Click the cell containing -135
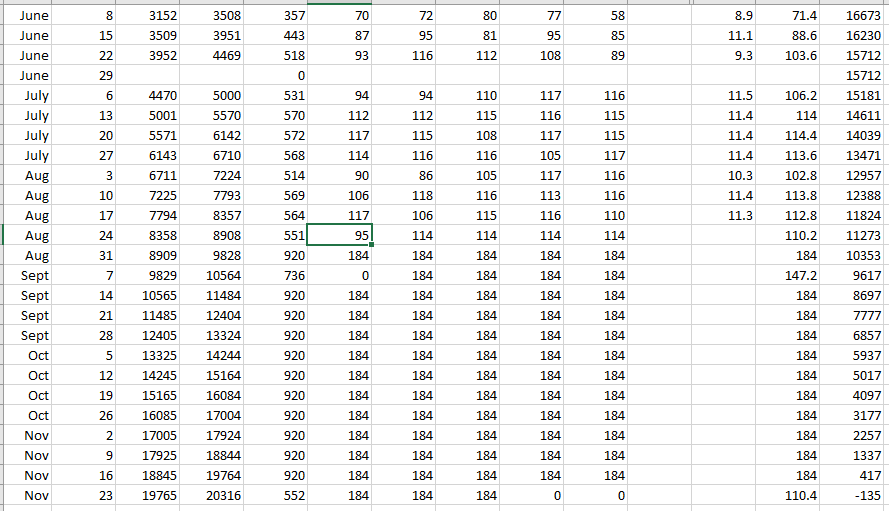Screen dimensions: 889x511 [x=853, y=495]
